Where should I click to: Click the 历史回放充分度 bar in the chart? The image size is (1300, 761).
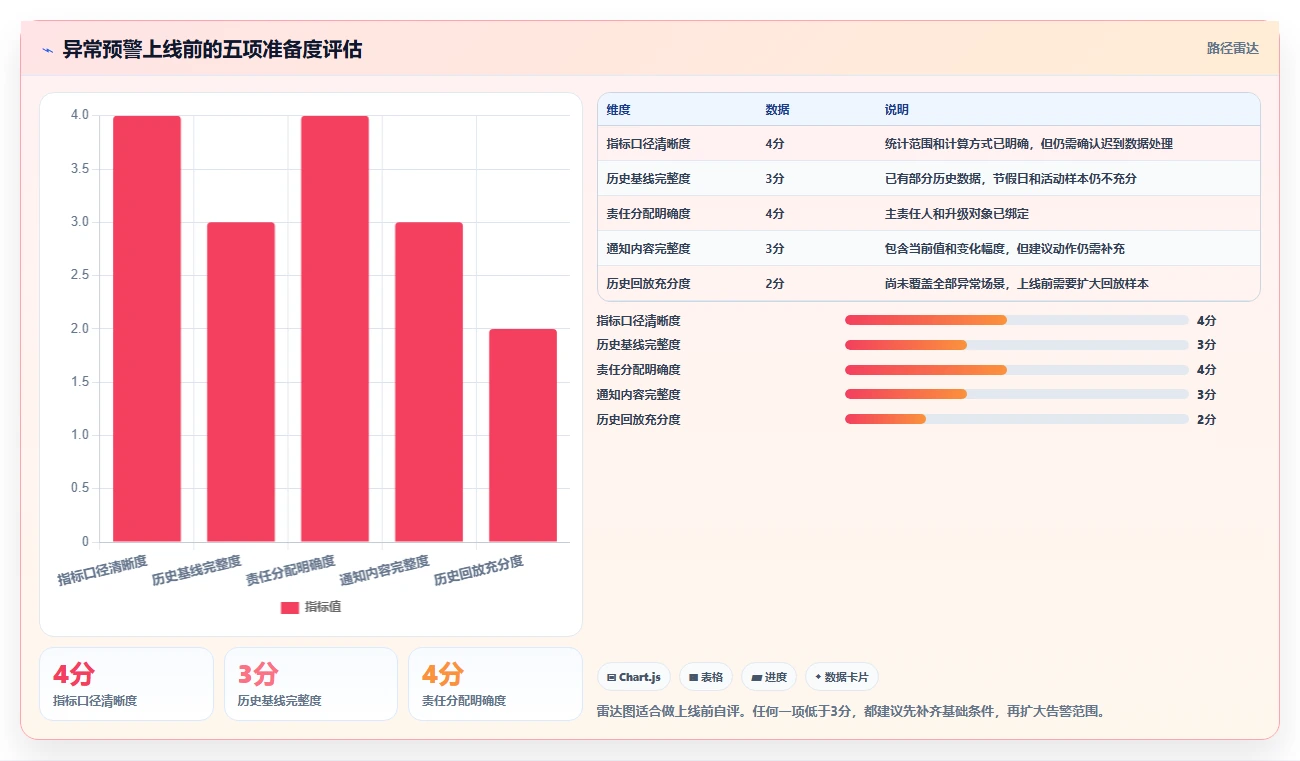523,435
